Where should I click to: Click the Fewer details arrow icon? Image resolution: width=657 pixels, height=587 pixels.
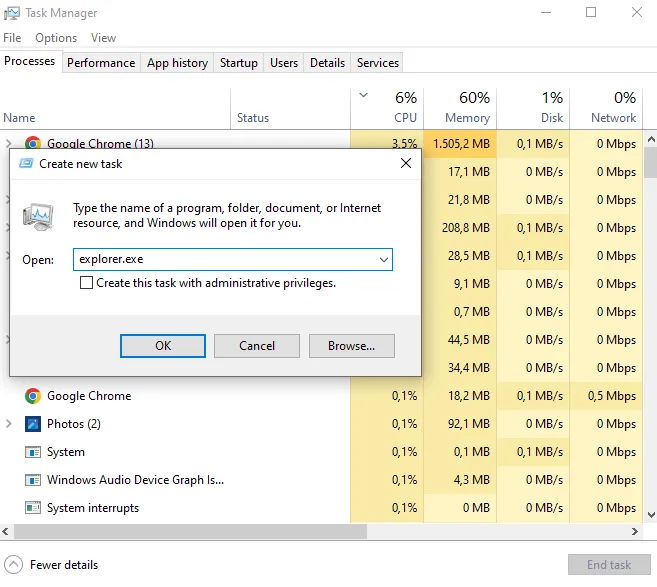pyautogui.click(x=13, y=565)
